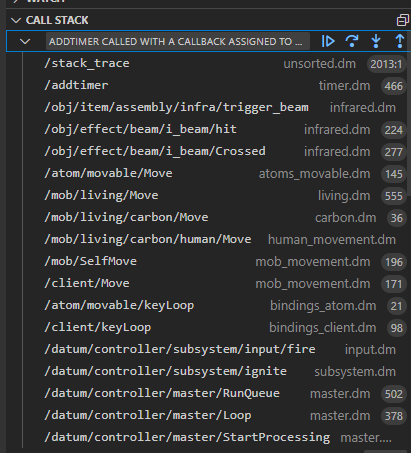Click the Continue debug icon

(328, 41)
